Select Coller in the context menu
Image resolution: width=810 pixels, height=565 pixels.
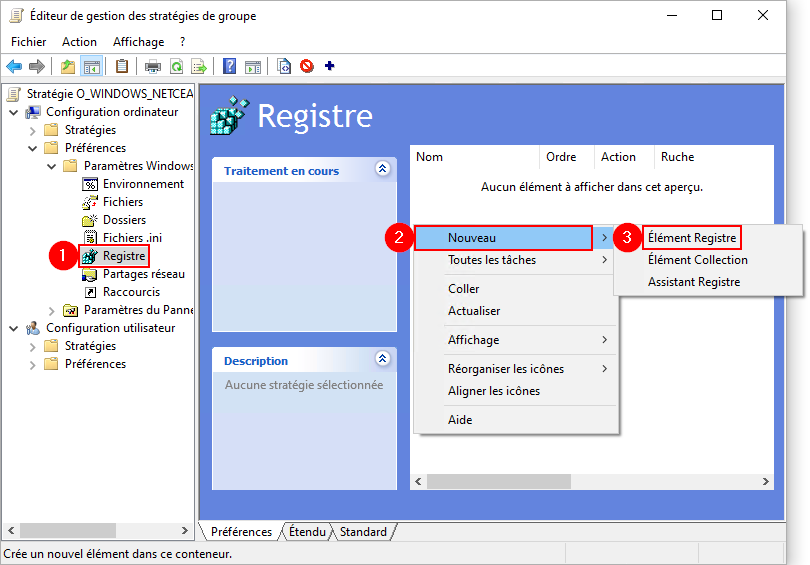tap(516, 289)
